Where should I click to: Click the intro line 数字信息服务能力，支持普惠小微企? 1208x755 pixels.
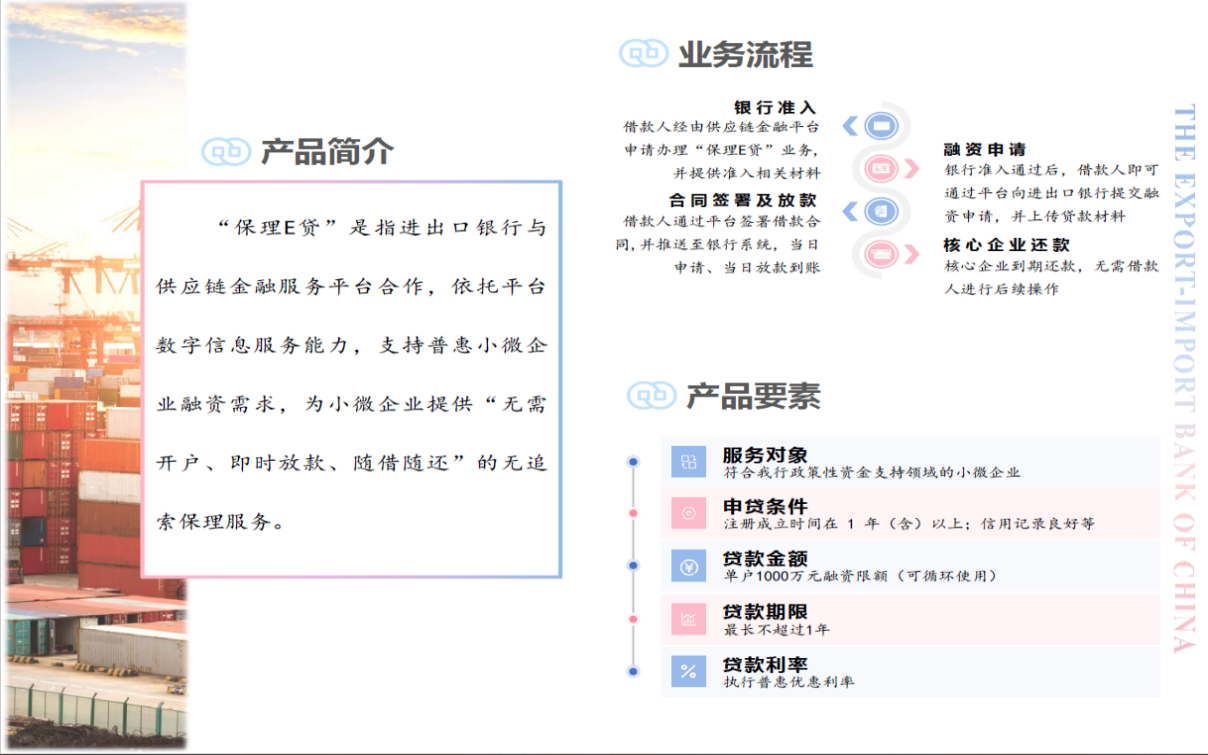coord(352,345)
